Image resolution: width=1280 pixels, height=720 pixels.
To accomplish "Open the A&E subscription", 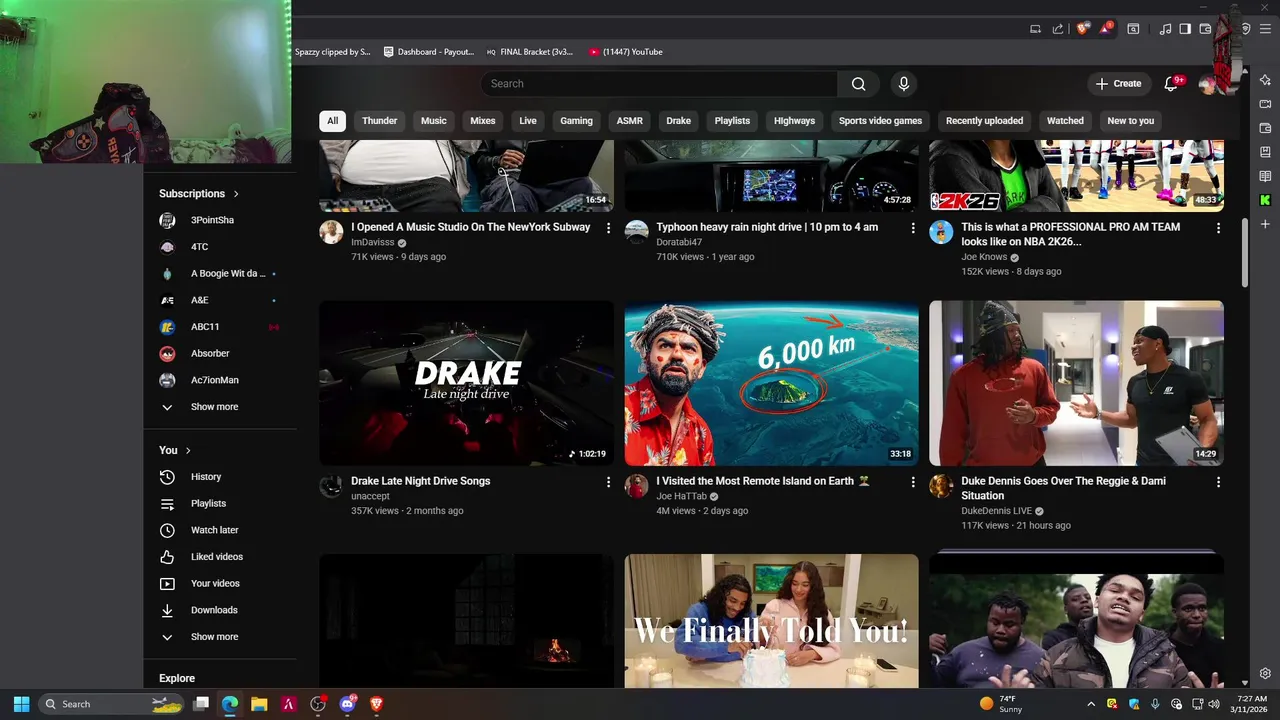I will (x=220, y=300).
